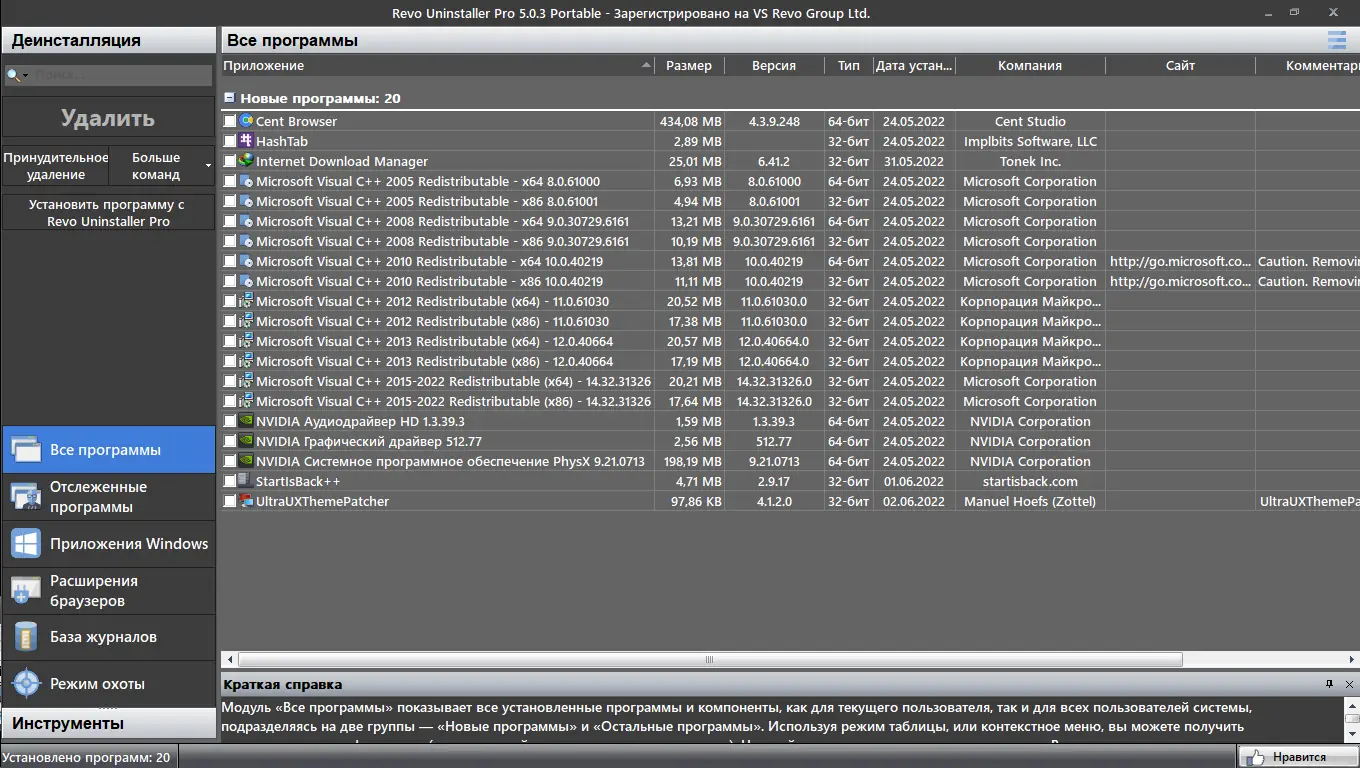This screenshot has width=1360, height=768.
Task: Click the UltraUXThemePatcher app icon
Action: click(246, 501)
